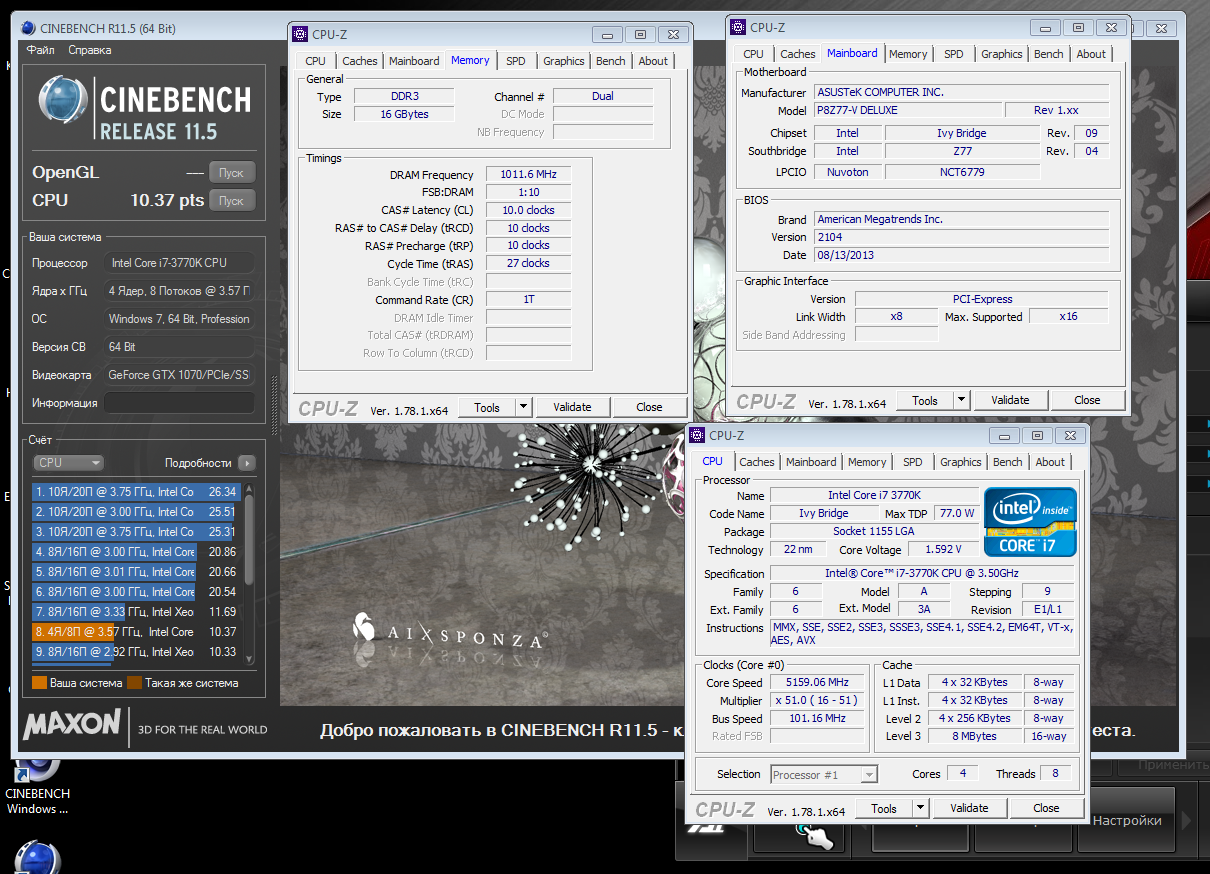The height and width of the screenshot is (874, 1210).
Task: Click the Подробности arrow button
Action: 247,463
